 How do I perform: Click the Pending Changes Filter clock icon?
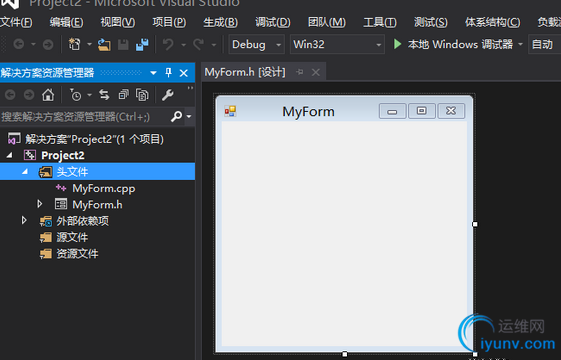(75, 95)
